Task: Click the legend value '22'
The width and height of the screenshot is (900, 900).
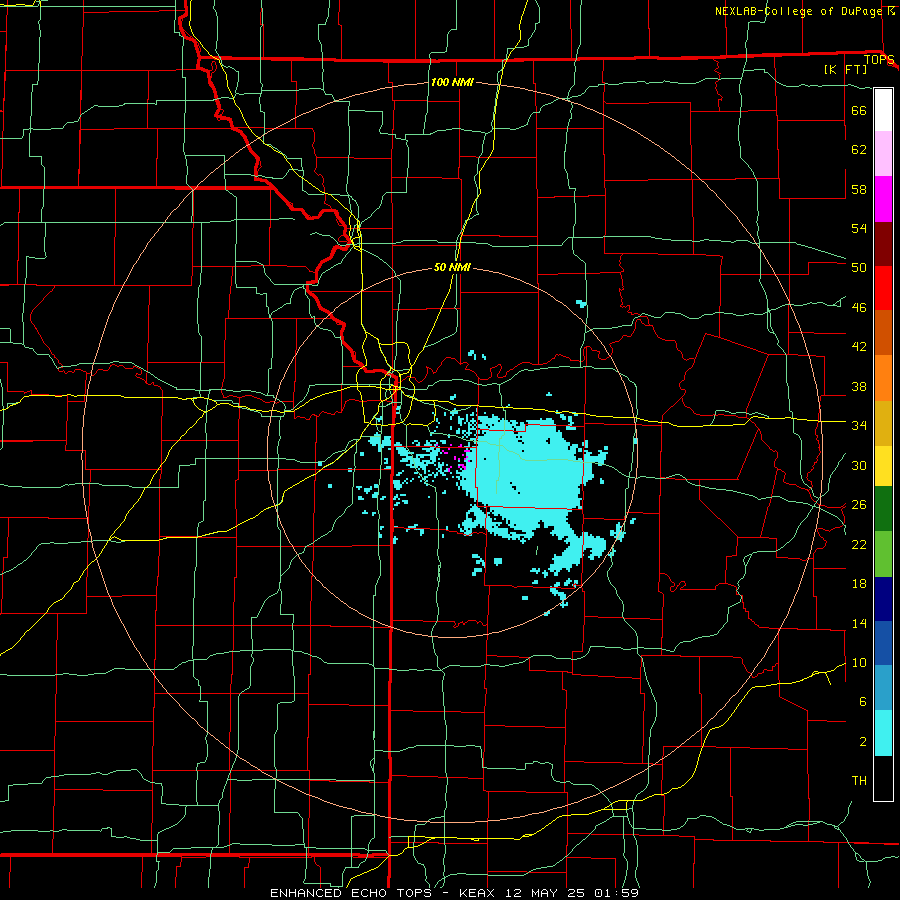Action: click(x=859, y=544)
